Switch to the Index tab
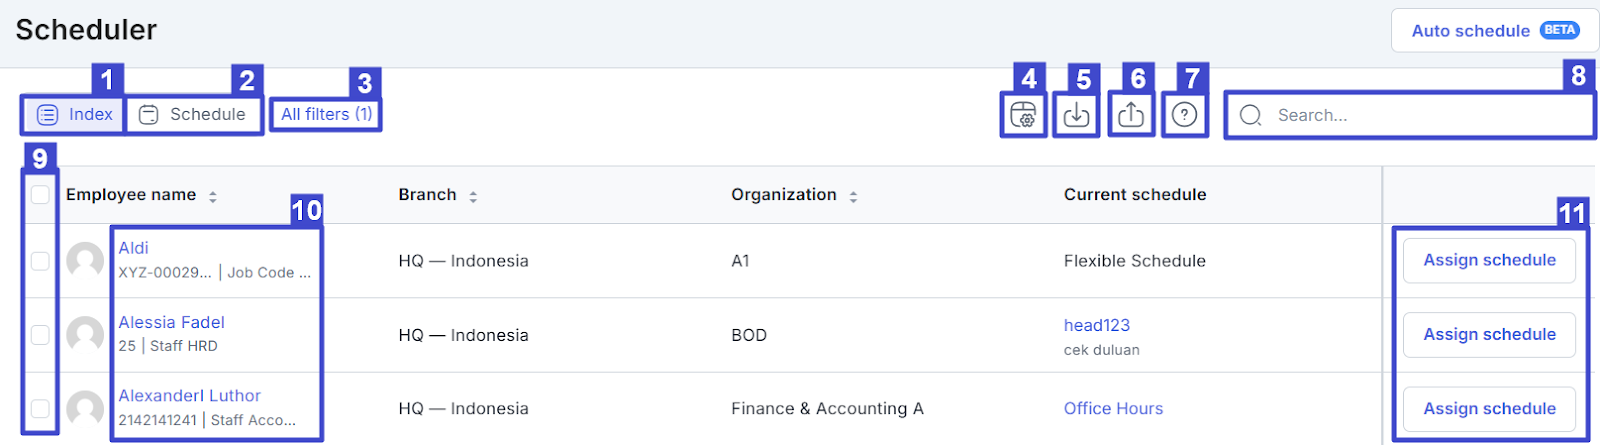The width and height of the screenshot is (1600, 445). click(x=75, y=115)
